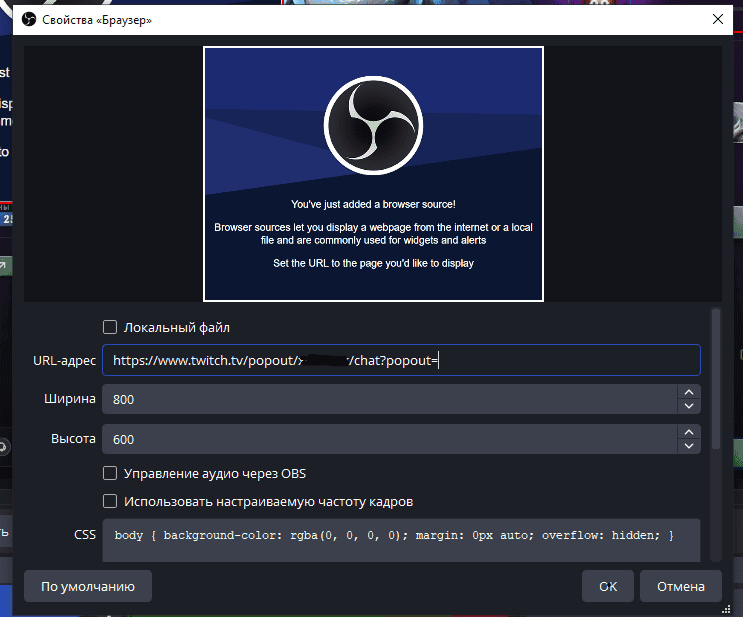The width and height of the screenshot is (743, 617).
Task: Click inside the CSS code text box
Action: coord(400,538)
